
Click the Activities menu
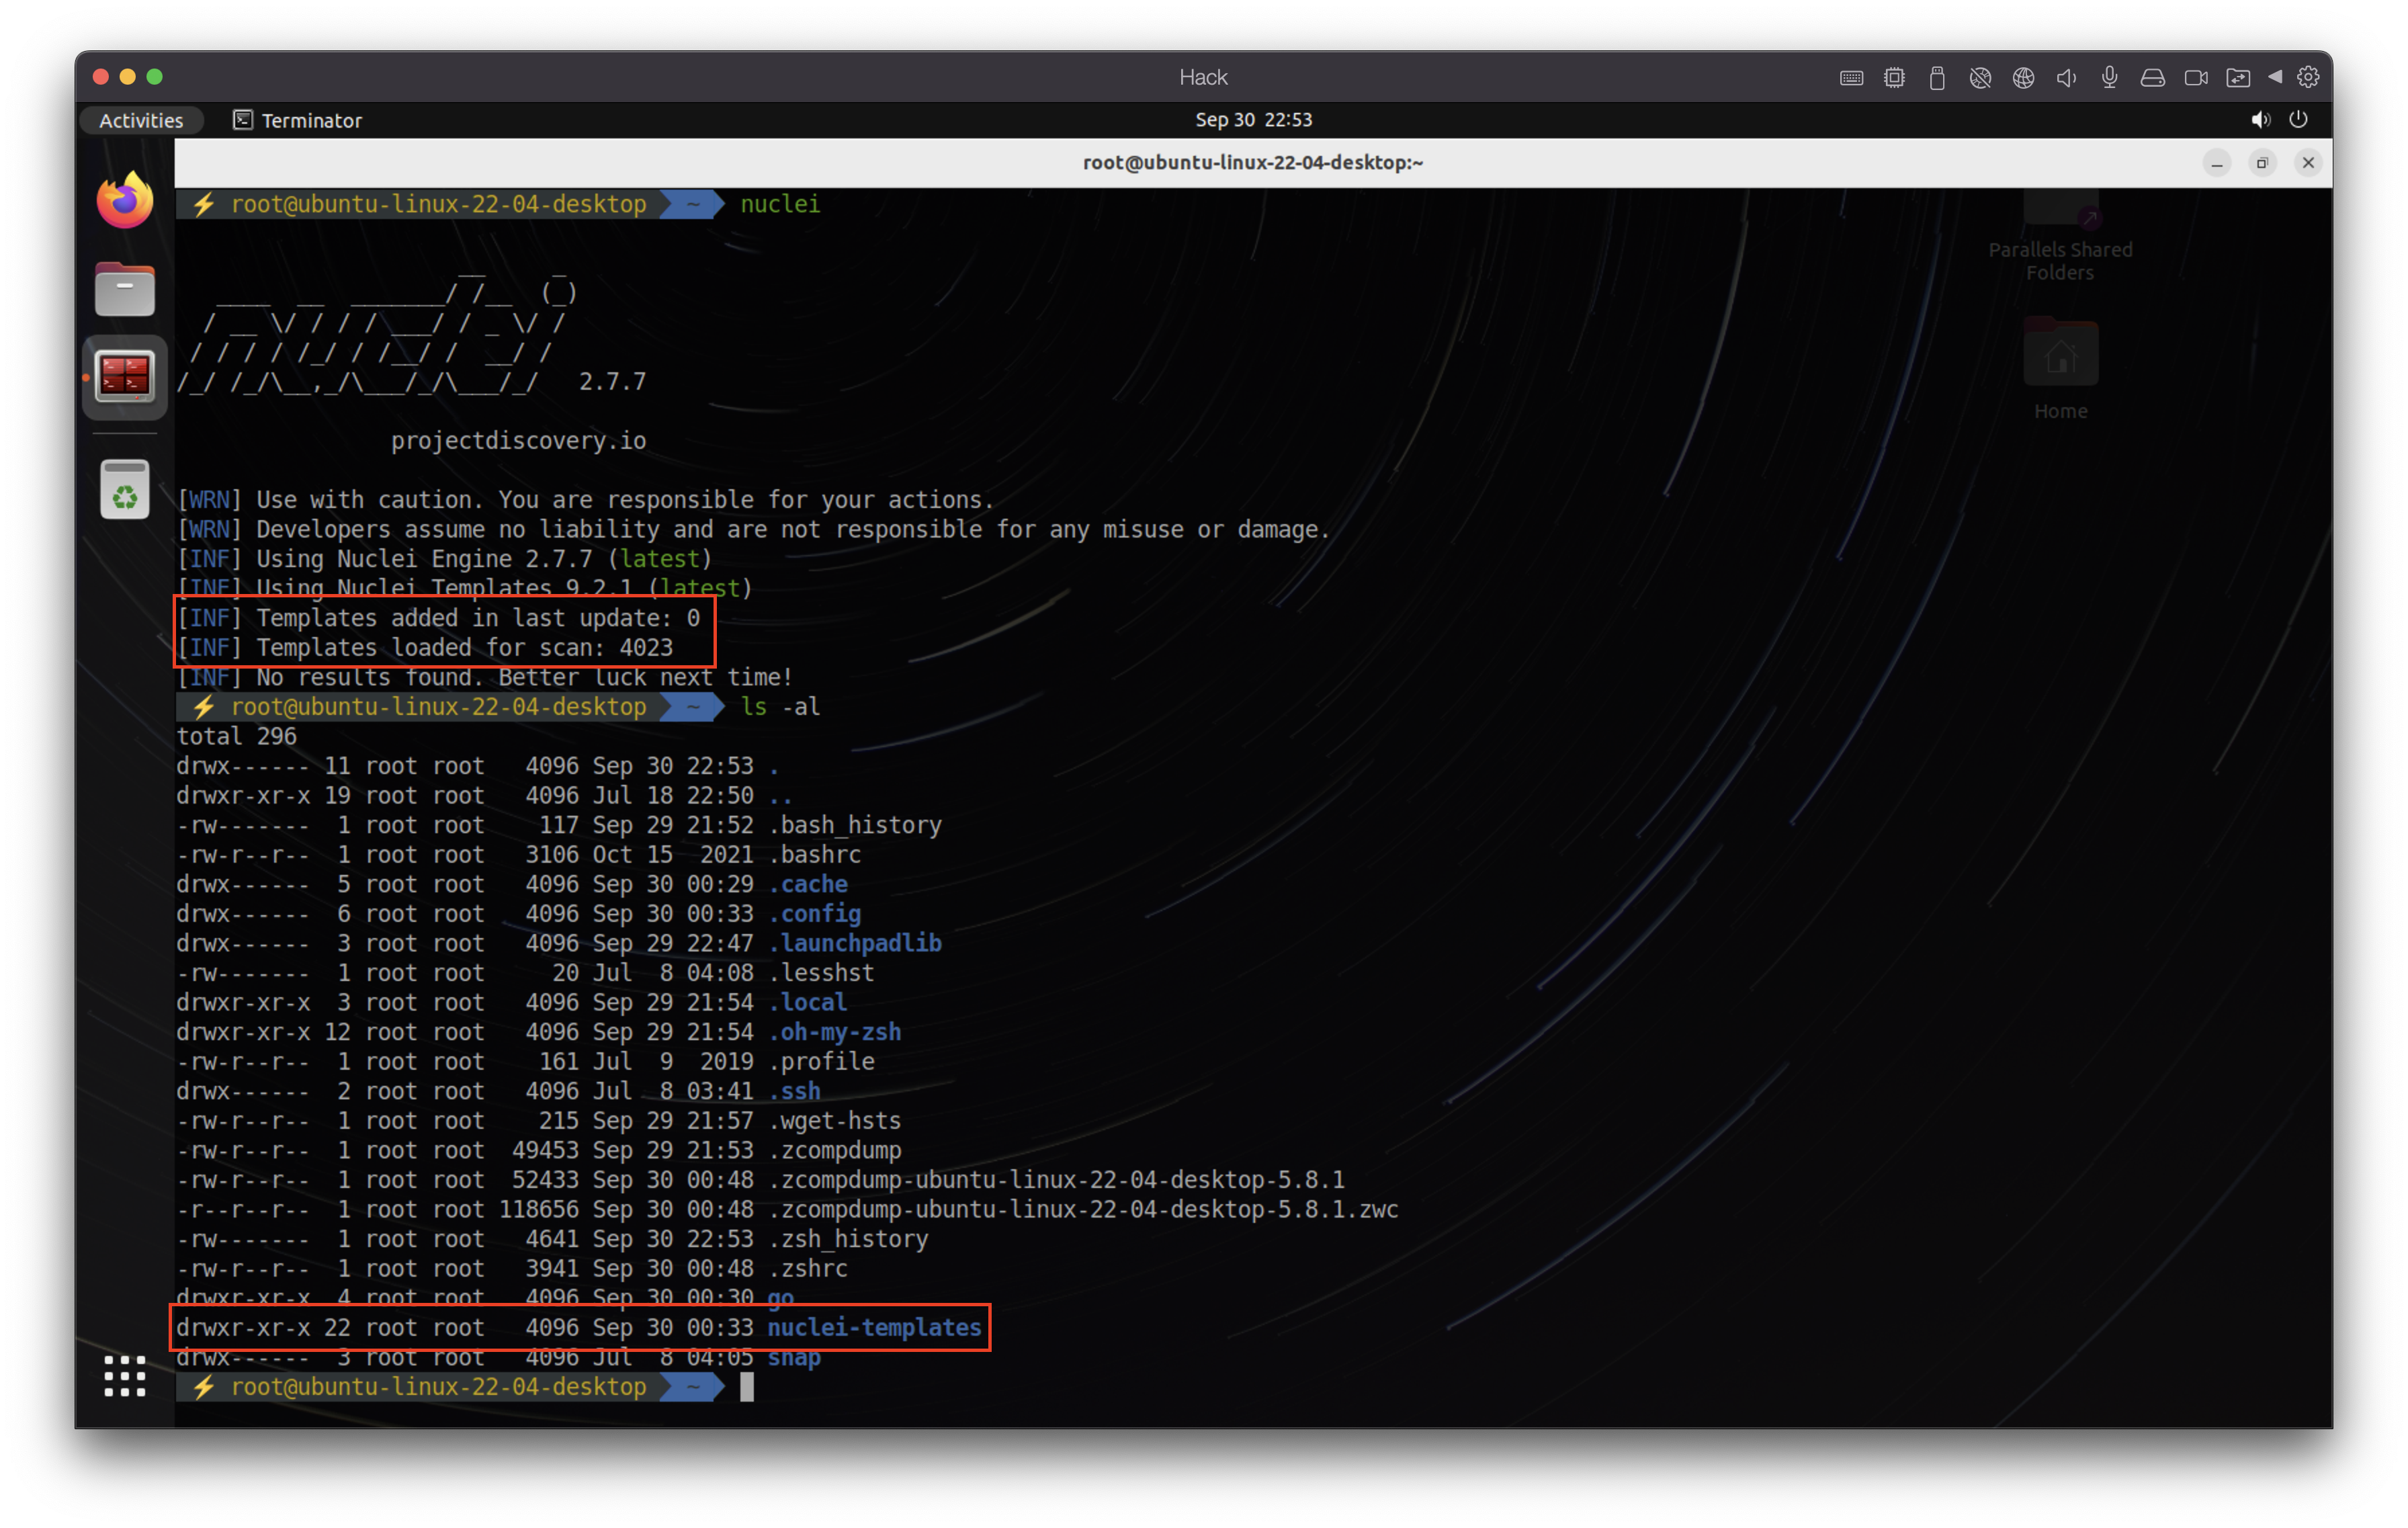click(x=141, y=120)
